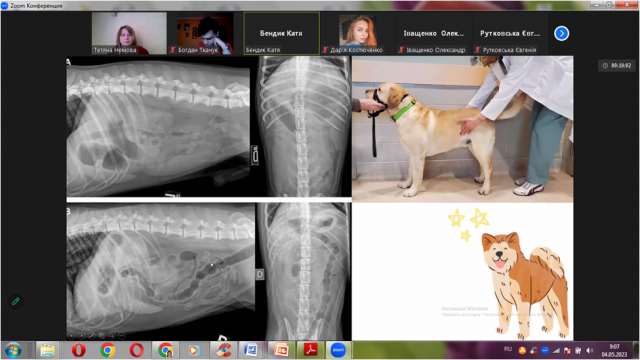Open the clock showing 9:07 04.05.2023
The width and height of the screenshot is (640, 360).
click(x=614, y=351)
